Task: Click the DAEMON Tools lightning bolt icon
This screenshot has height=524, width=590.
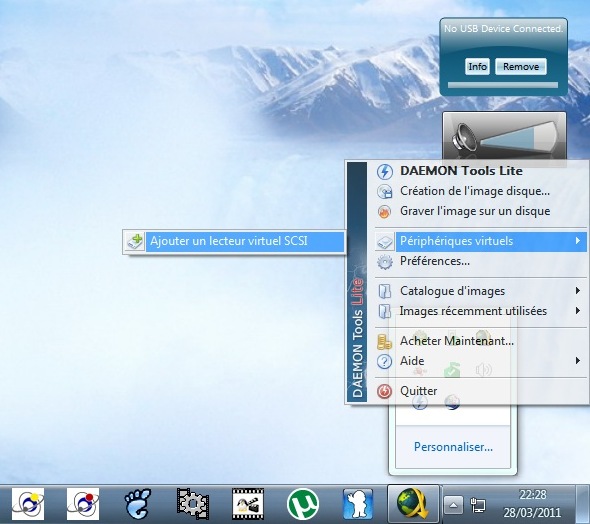Action: click(385, 171)
